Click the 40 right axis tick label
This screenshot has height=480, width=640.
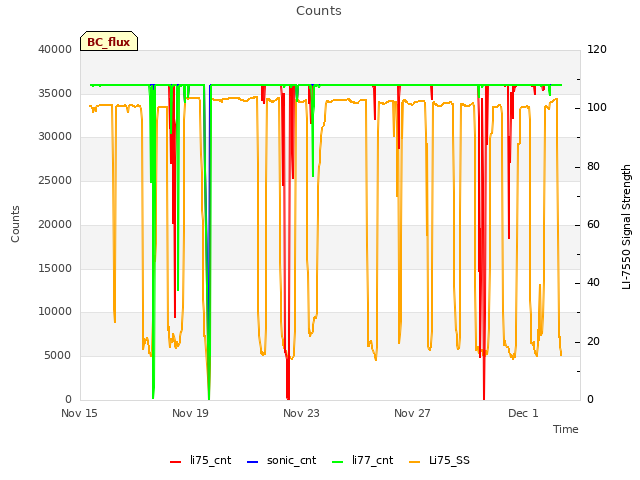pos(593,282)
